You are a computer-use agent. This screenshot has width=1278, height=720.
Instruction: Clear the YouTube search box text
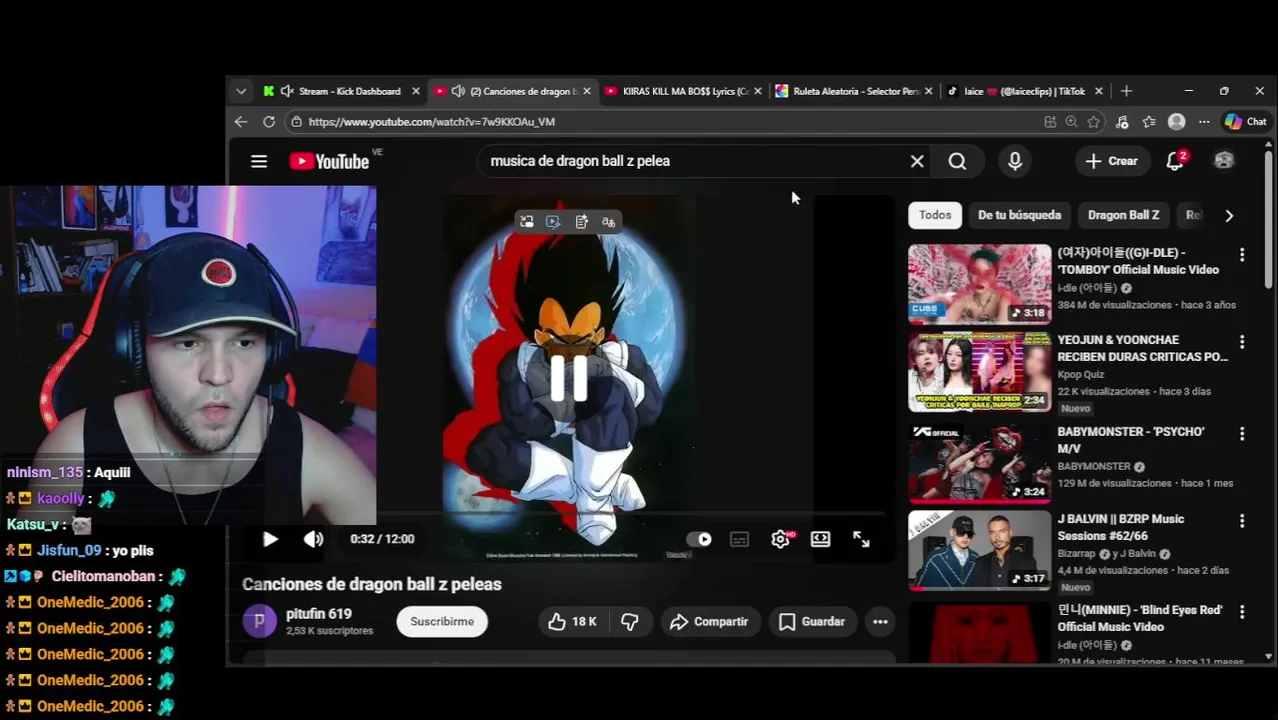click(917, 161)
